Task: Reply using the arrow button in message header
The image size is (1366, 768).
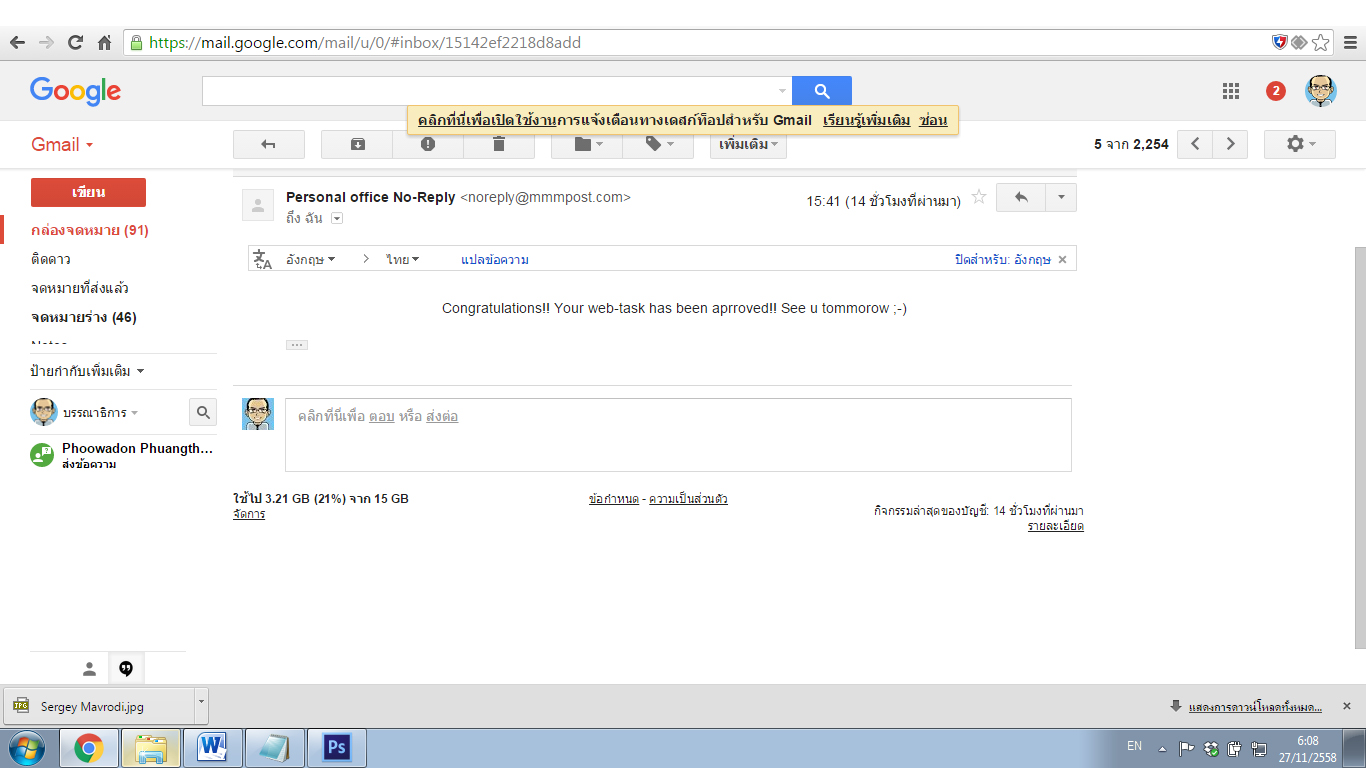Action: 1021,197
